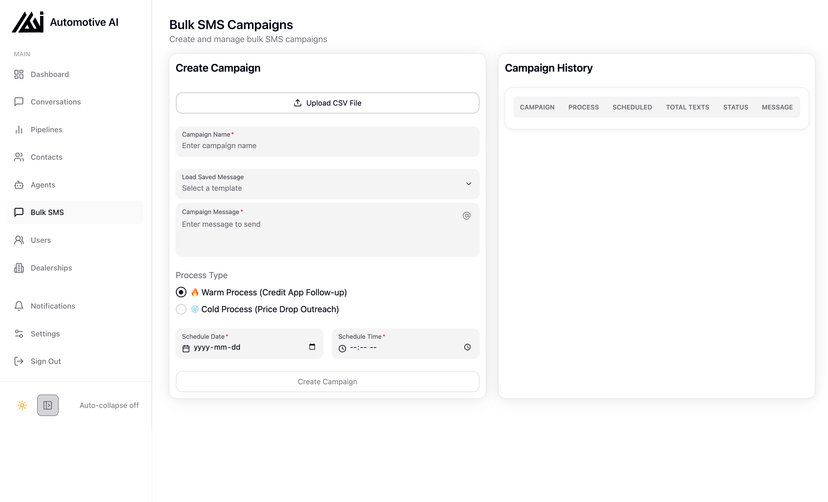Open the Select a template dropdown

(327, 184)
